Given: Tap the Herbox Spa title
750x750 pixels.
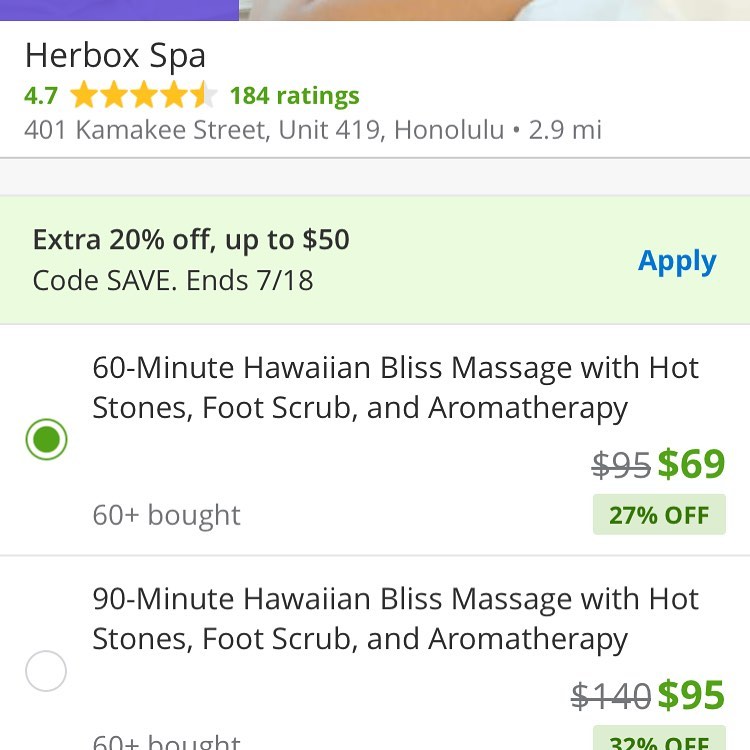Looking at the screenshot, I should coord(115,54).
